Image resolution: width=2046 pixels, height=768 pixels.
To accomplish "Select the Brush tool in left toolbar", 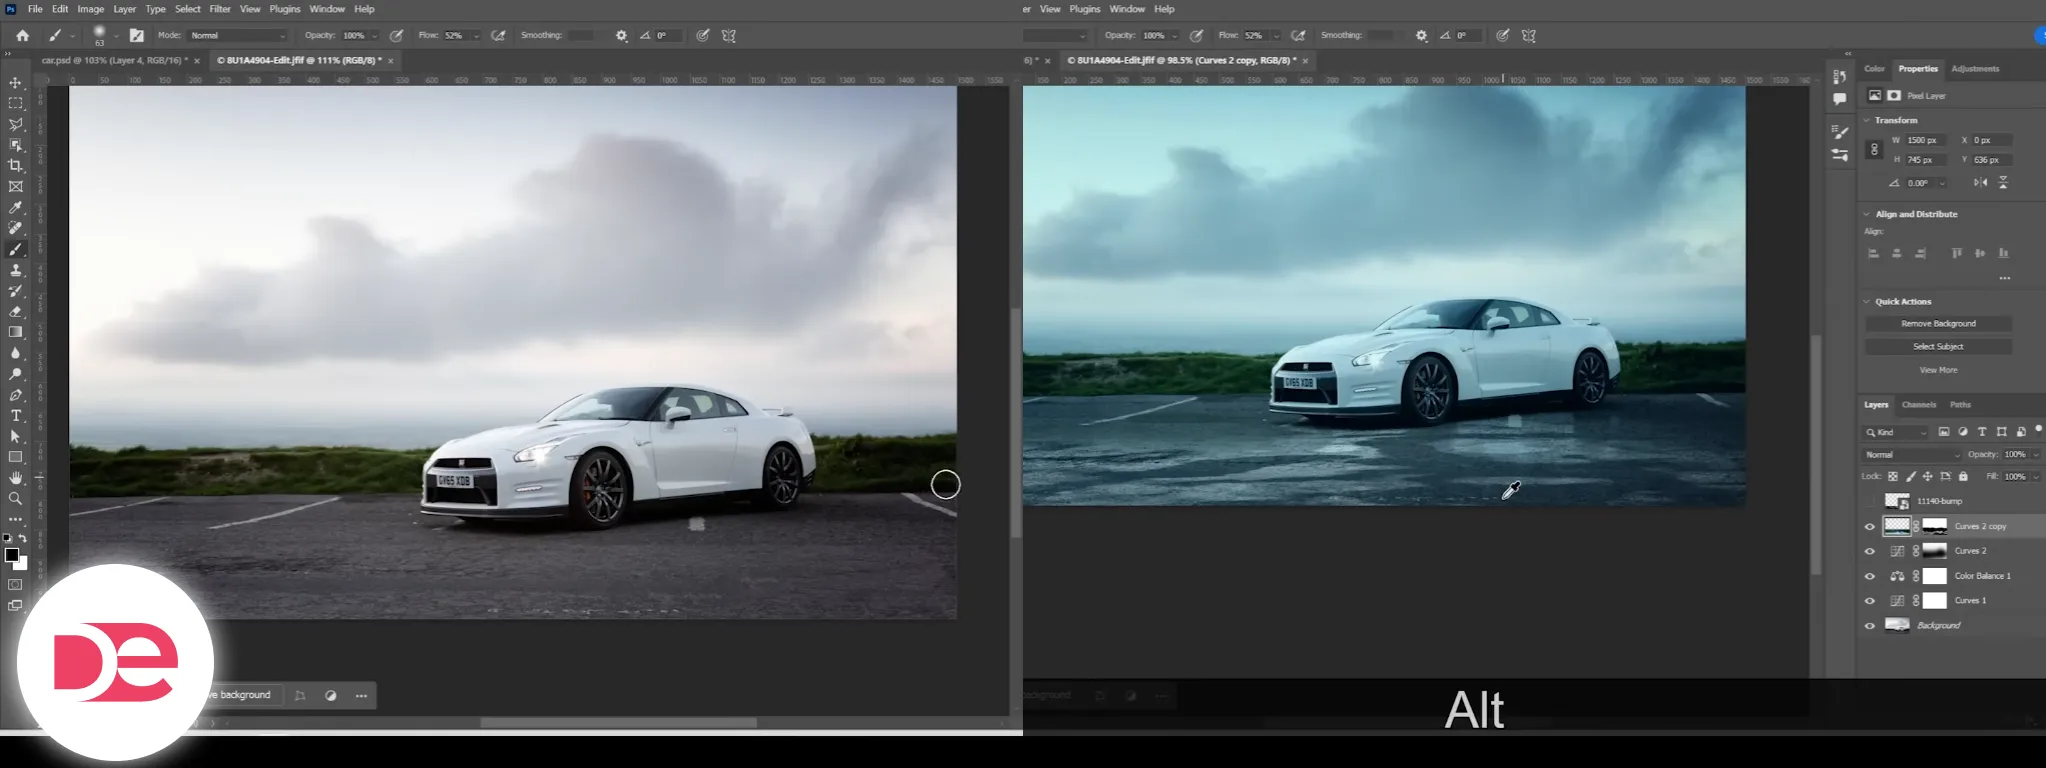I will (x=15, y=250).
